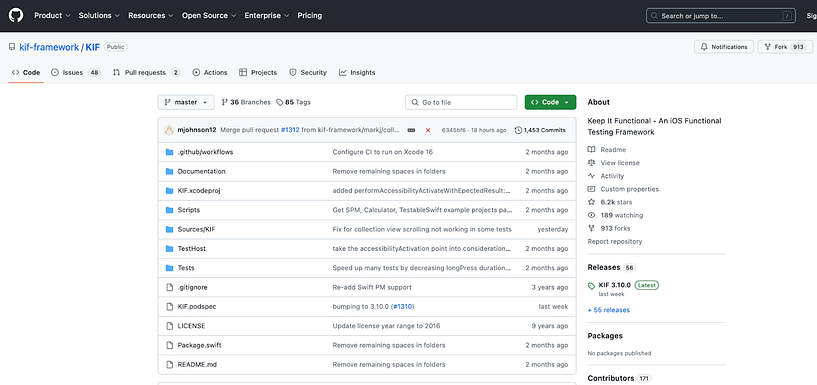817x385 pixels.
Task: View the 85 Tags link
Action: 293,102
